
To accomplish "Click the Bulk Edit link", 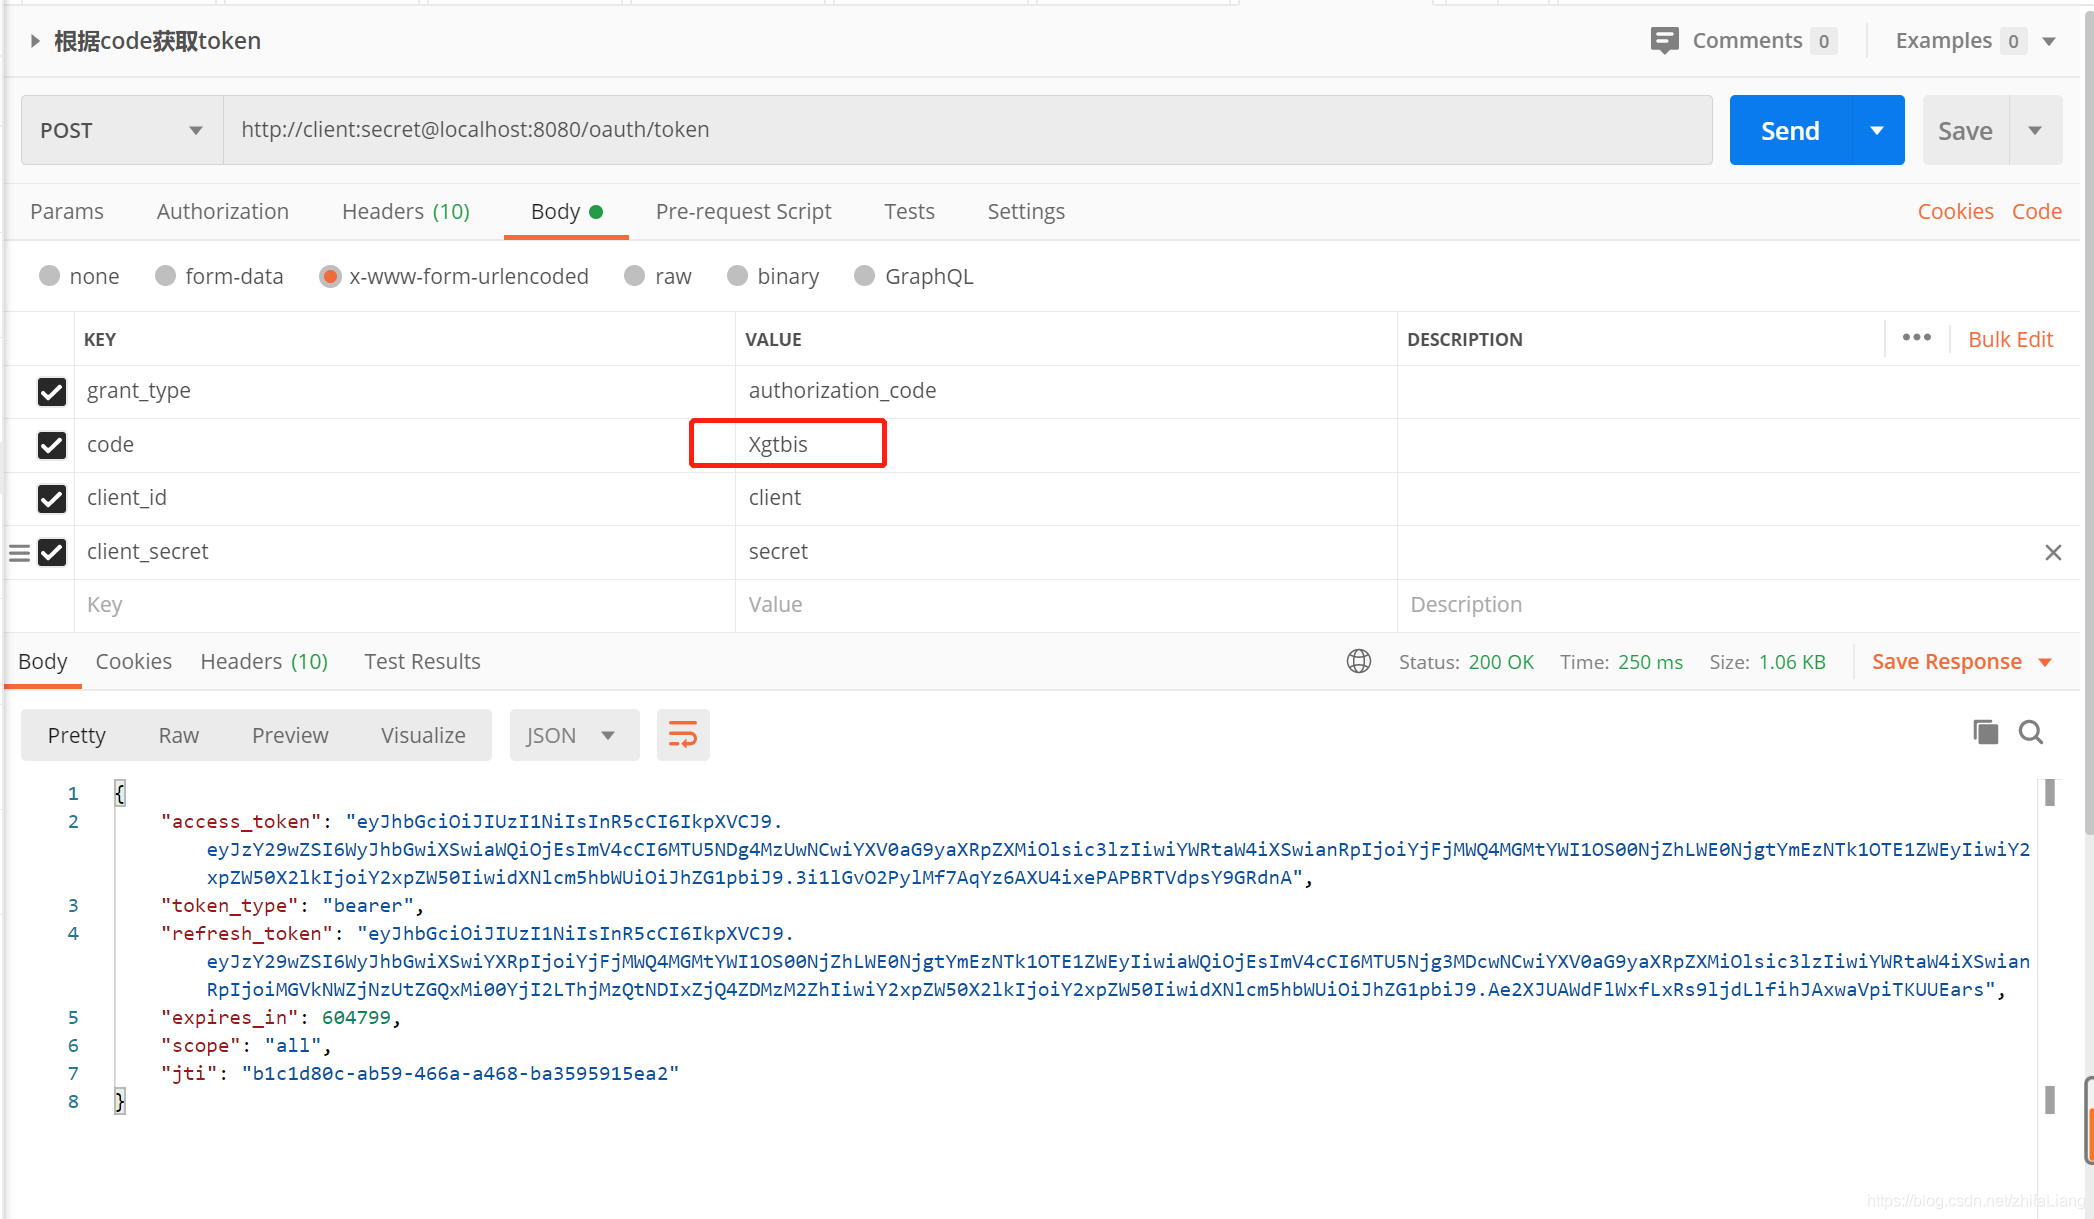I will click(2010, 339).
